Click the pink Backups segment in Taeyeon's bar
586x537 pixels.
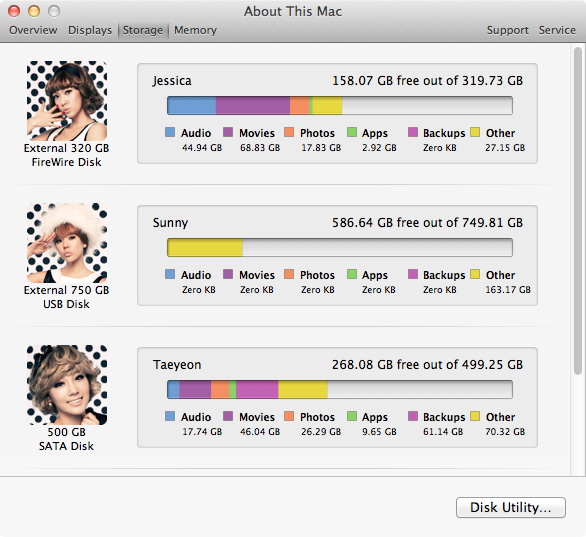(257, 389)
